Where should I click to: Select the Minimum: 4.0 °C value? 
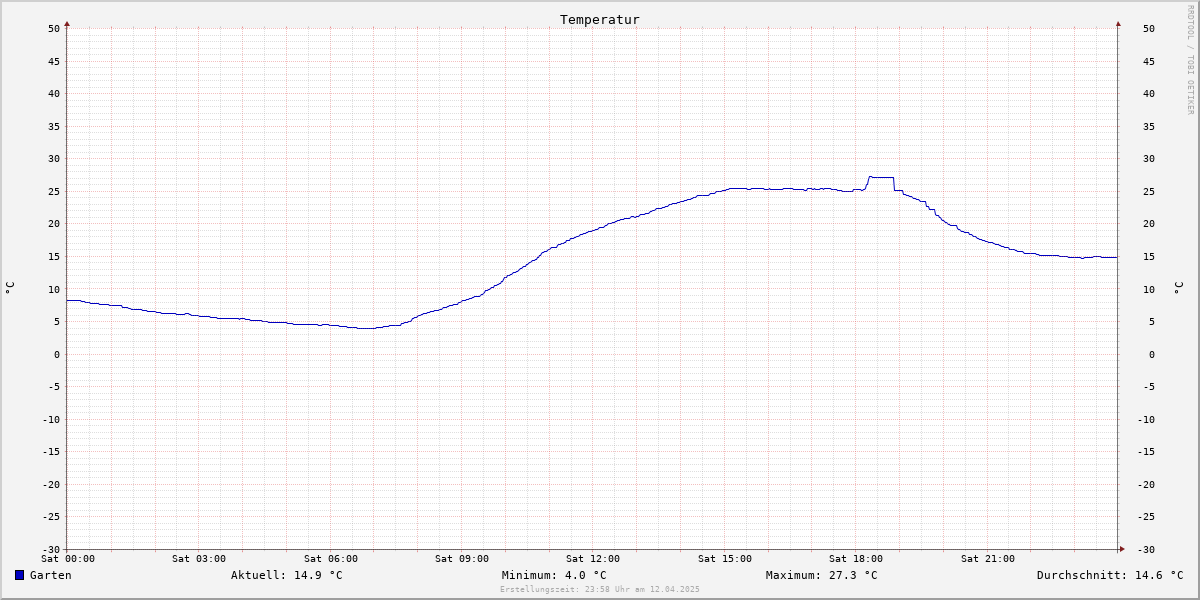554,575
